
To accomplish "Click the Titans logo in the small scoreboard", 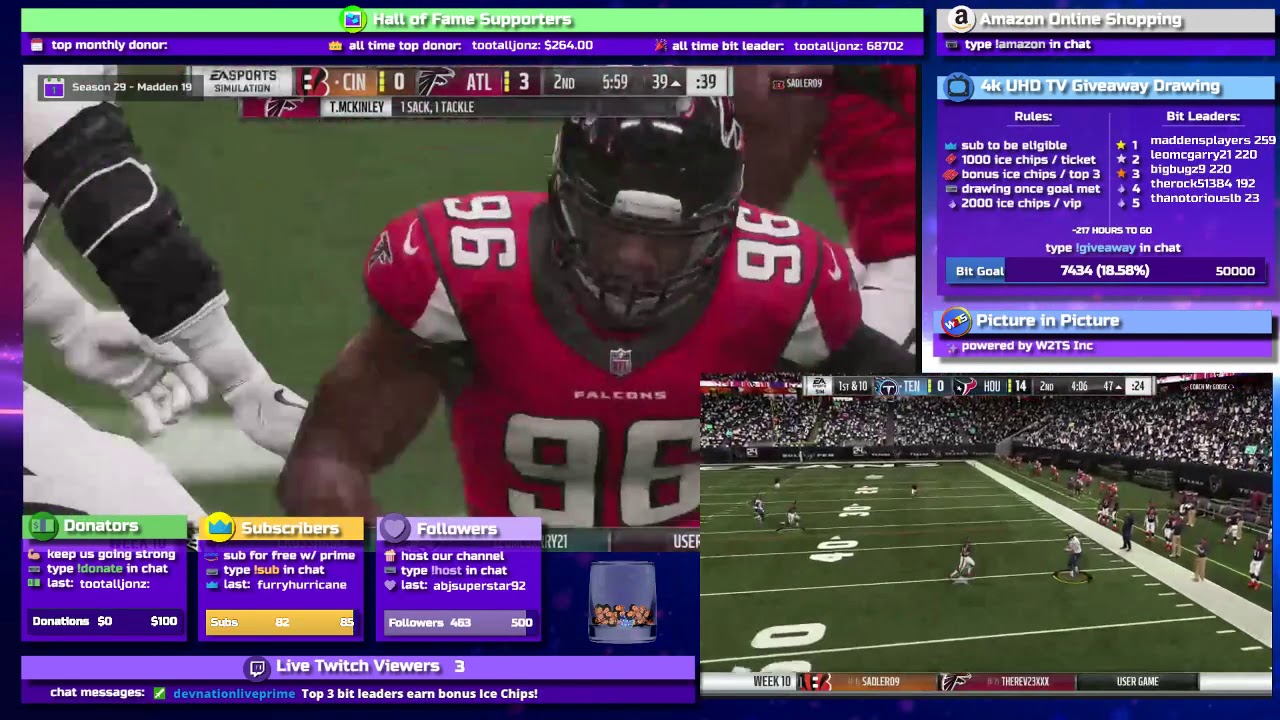I will [887, 387].
